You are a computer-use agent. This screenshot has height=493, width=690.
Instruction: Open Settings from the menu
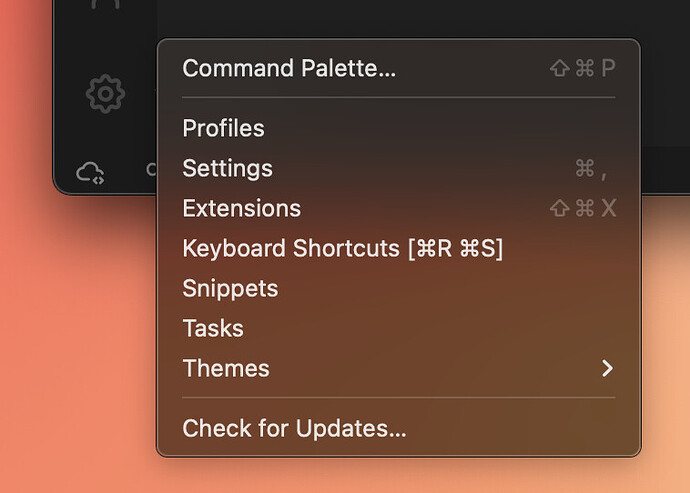(399, 168)
